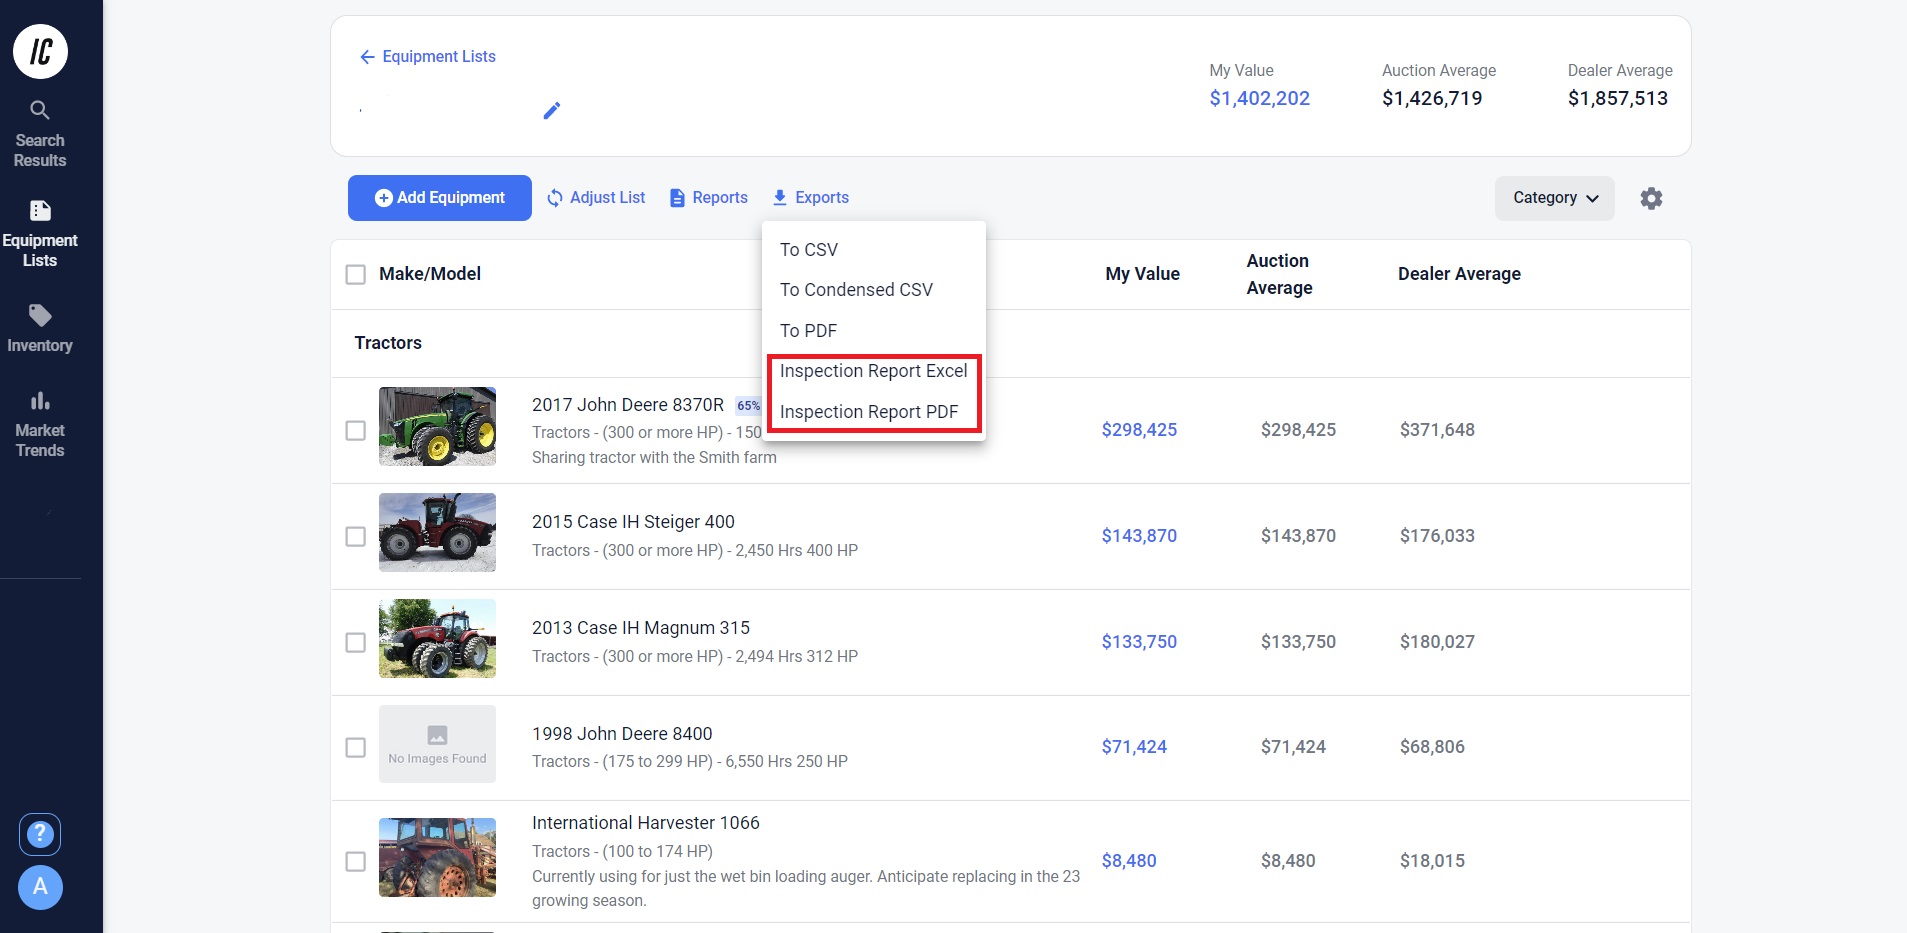The image size is (1907, 933).
Task: Select Inspection Report Excel
Action: click(x=874, y=371)
